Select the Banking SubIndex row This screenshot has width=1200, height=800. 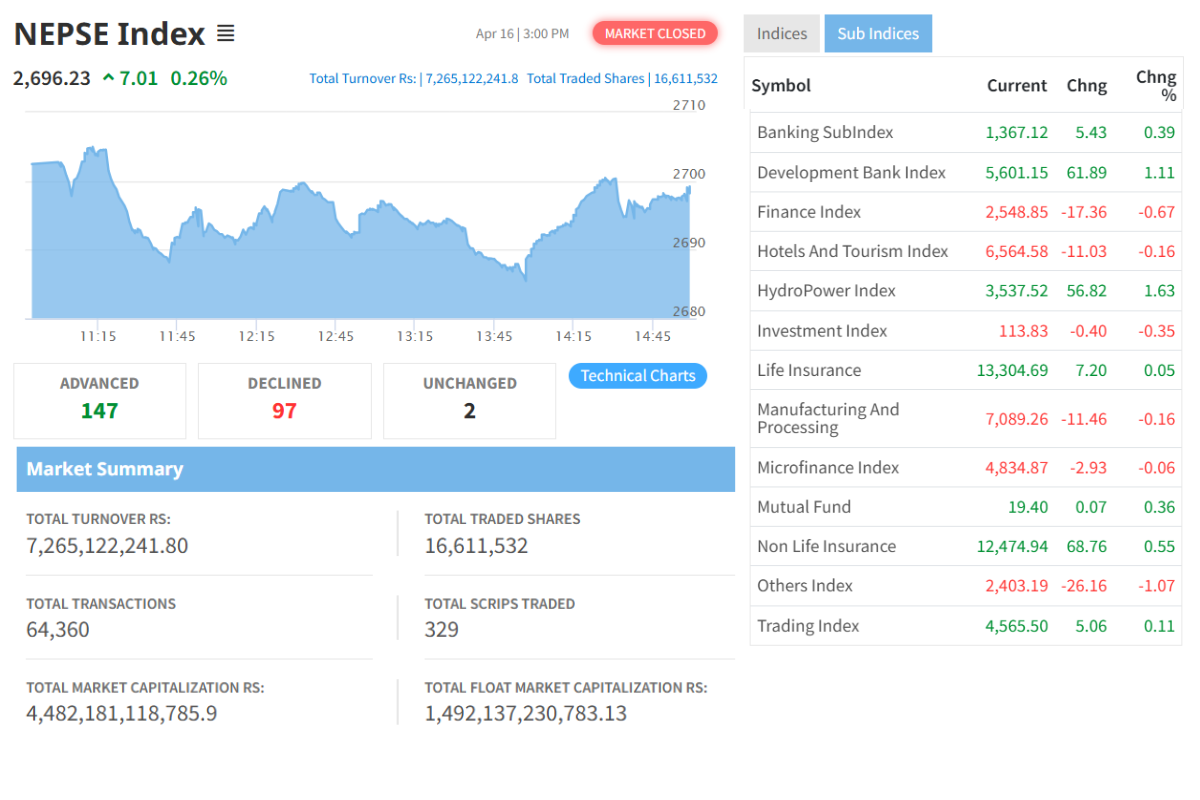coord(966,133)
